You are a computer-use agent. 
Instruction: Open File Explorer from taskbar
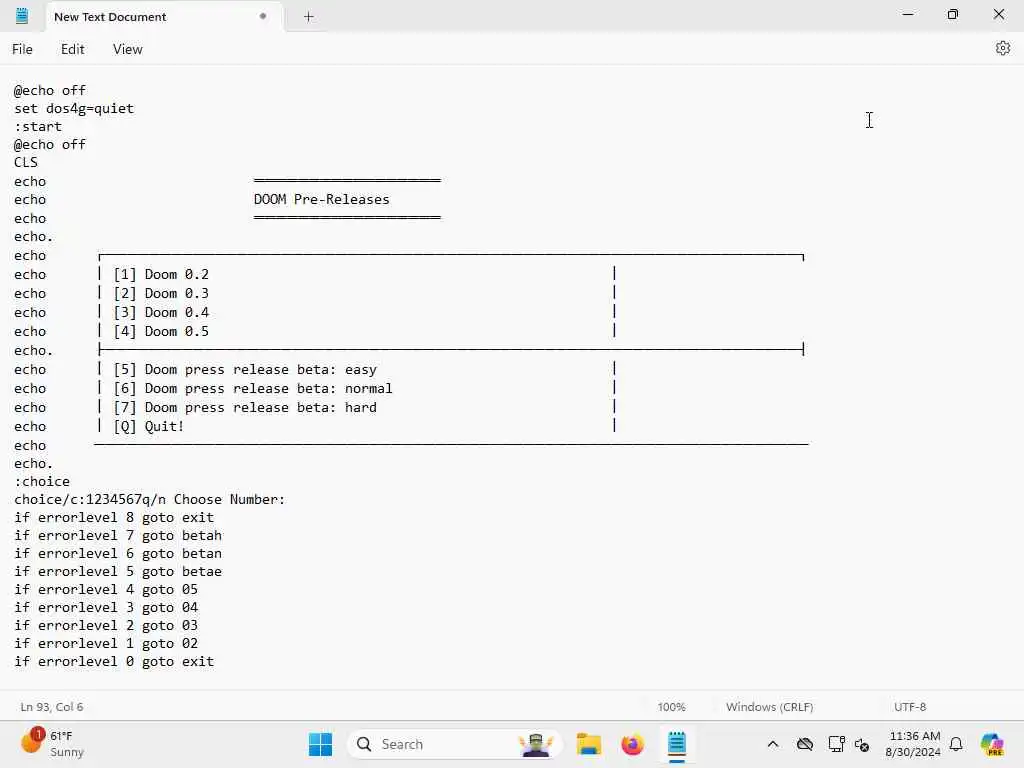(588, 744)
